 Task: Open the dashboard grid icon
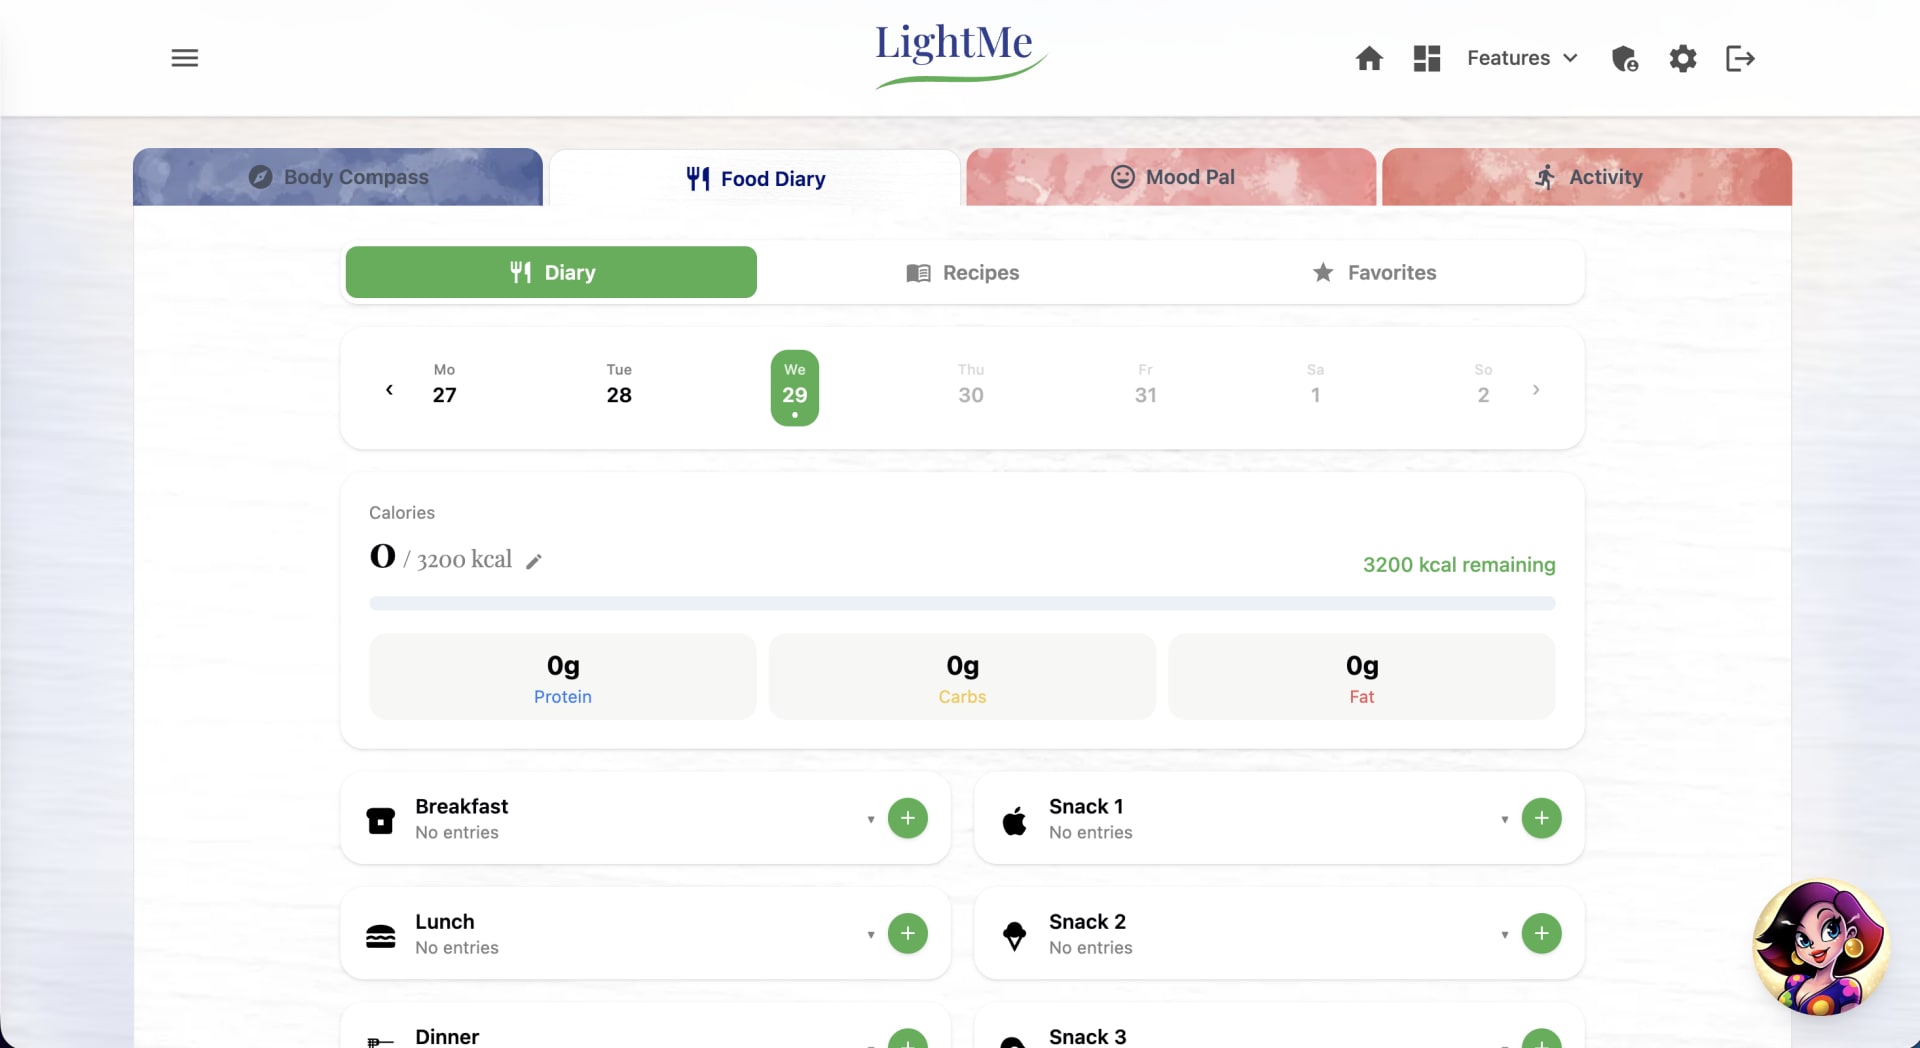(1427, 58)
